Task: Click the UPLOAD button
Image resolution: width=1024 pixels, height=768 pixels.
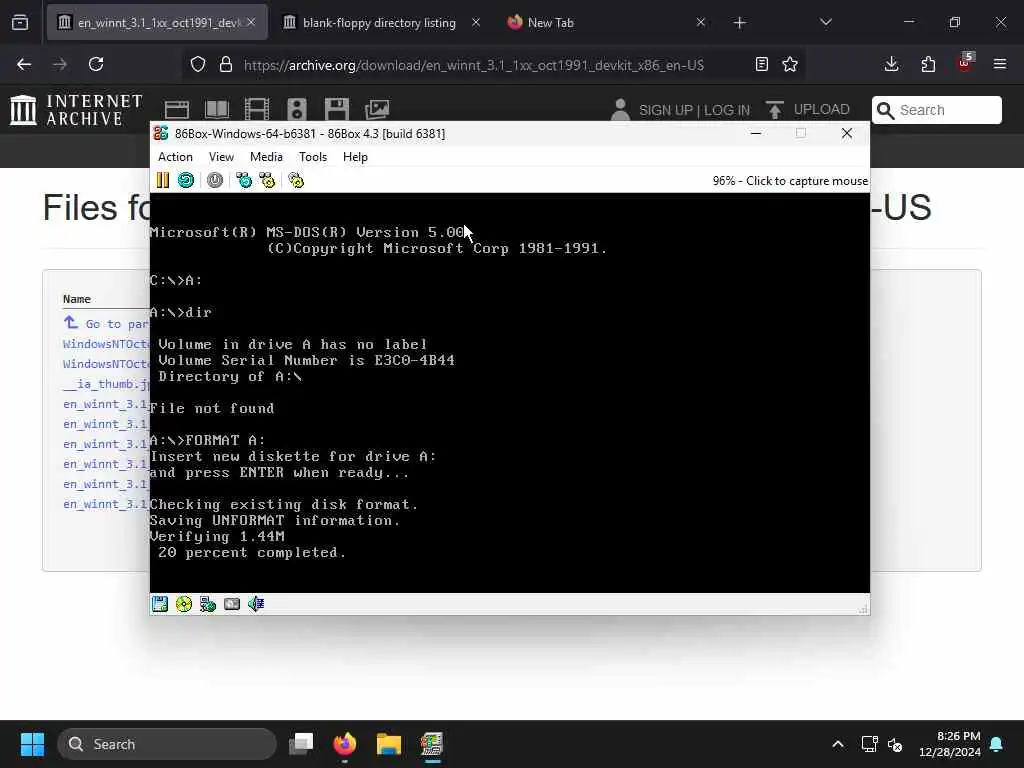Action: pyautogui.click(x=808, y=110)
